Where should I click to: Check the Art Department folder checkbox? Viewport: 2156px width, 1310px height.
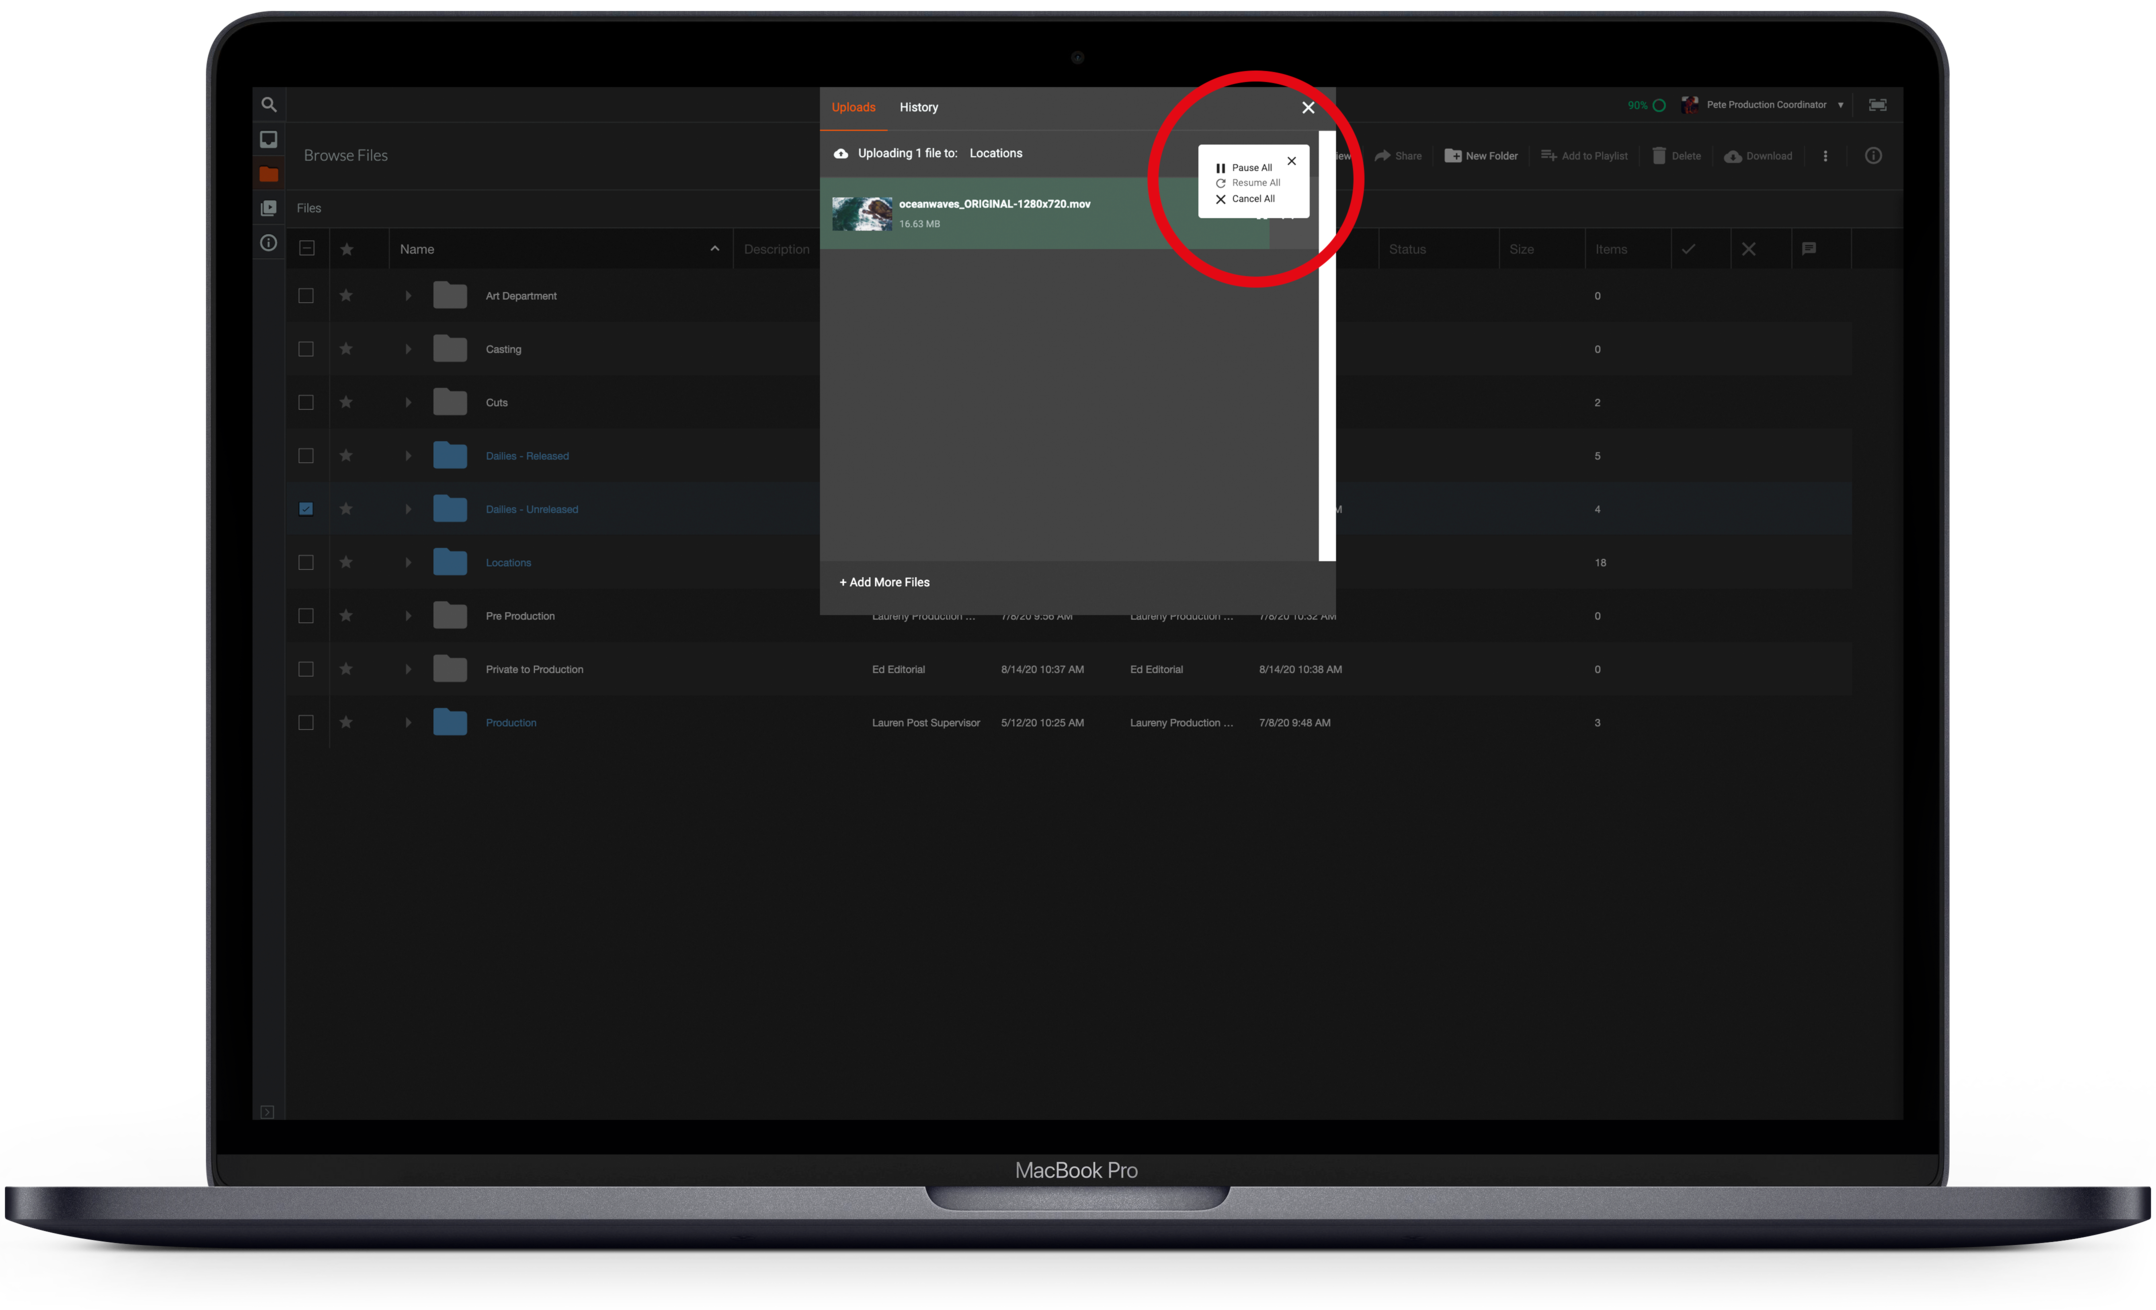(306, 296)
